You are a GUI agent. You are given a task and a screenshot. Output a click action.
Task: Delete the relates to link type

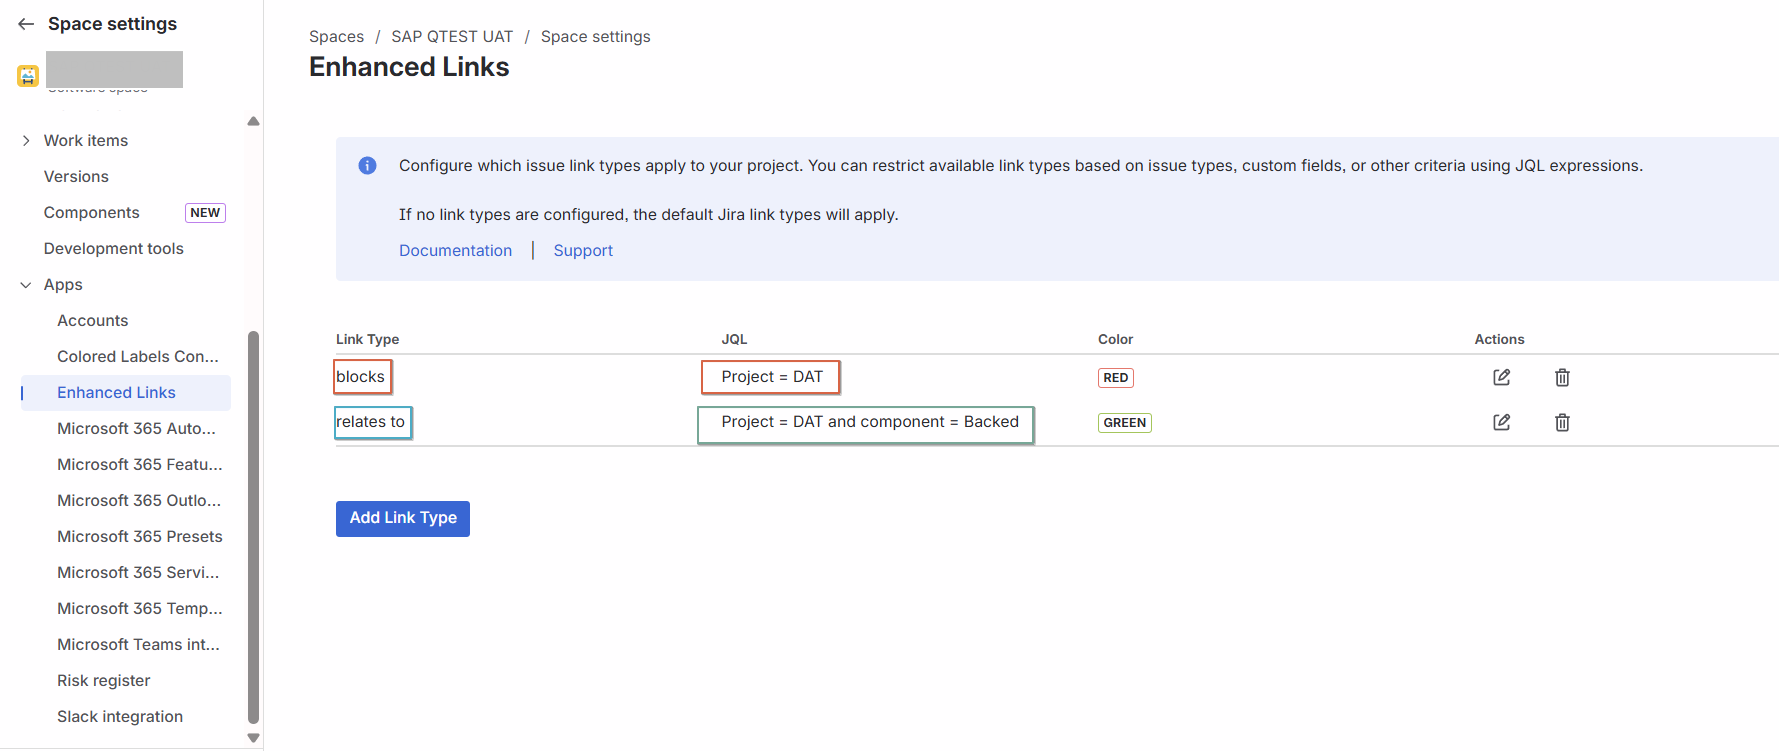pos(1562,422)
